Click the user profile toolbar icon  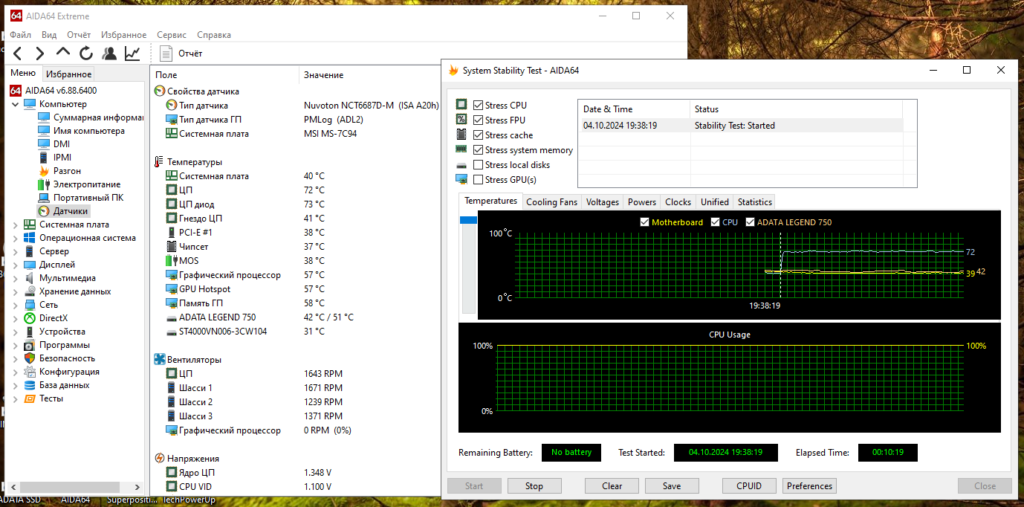pyautogui.click(x=109, y=54)
